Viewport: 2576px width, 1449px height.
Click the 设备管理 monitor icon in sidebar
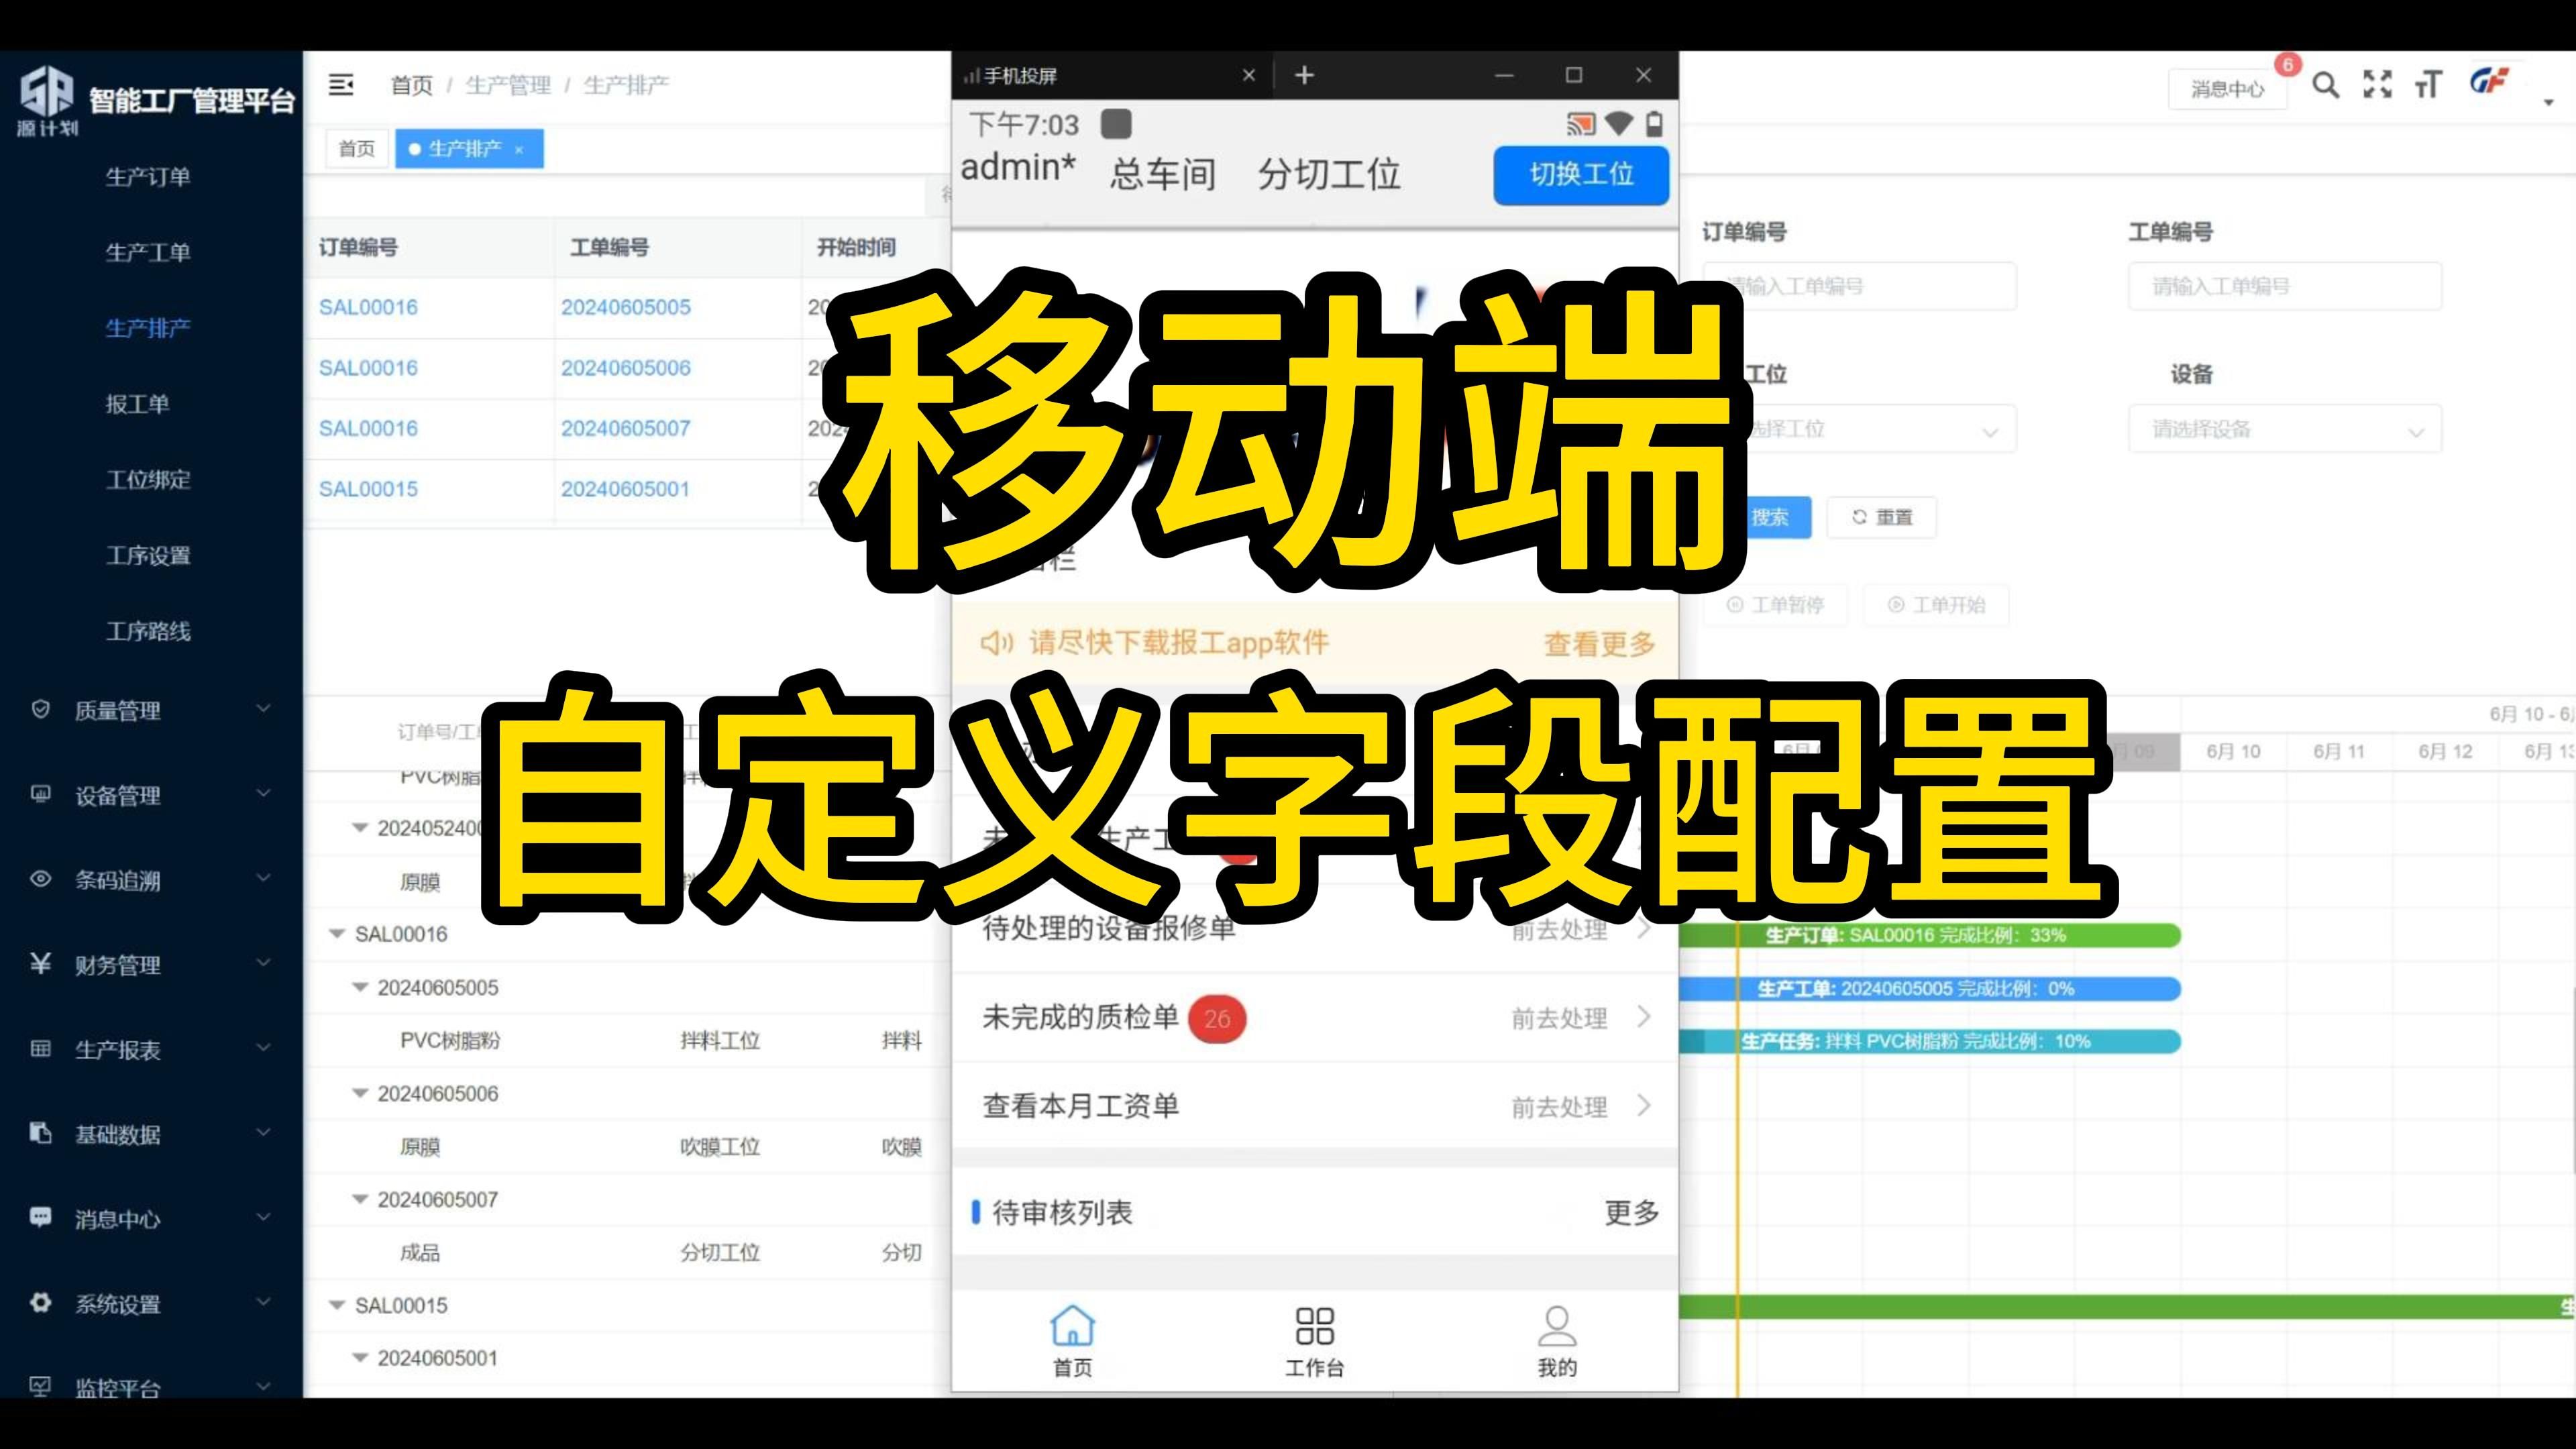(x=41, y=794)
